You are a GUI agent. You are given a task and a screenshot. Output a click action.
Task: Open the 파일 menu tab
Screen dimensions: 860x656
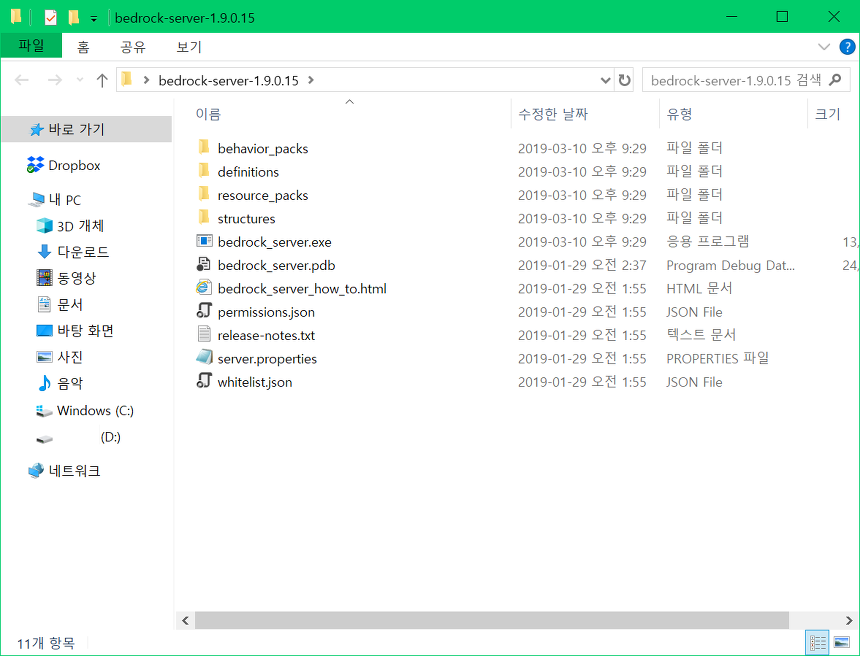pyautogui.click(x=31, y=46)
